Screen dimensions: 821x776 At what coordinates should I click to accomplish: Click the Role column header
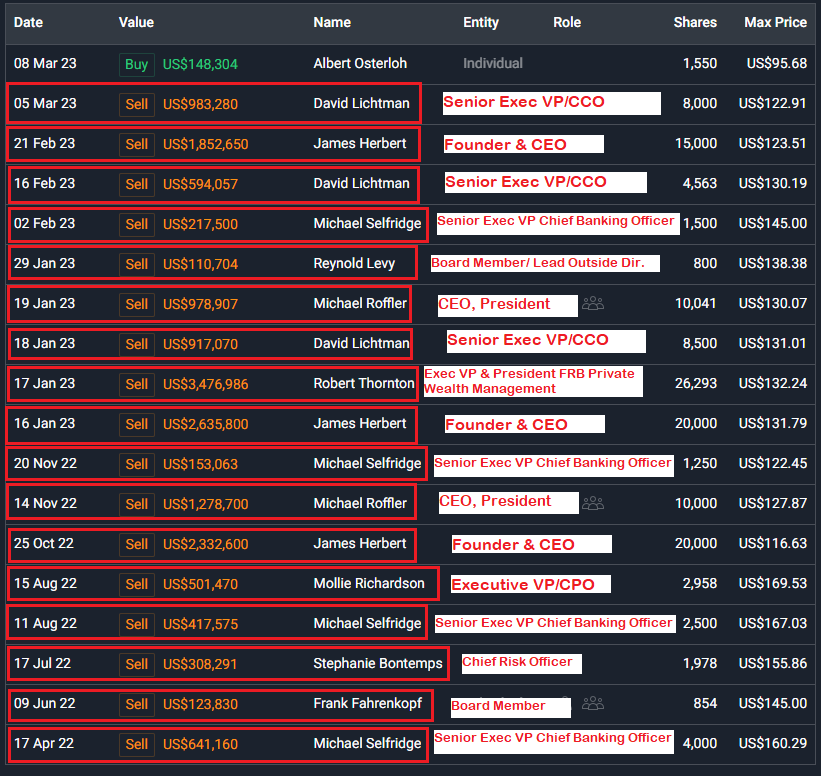pyautogui.click(x=567, y=23)
